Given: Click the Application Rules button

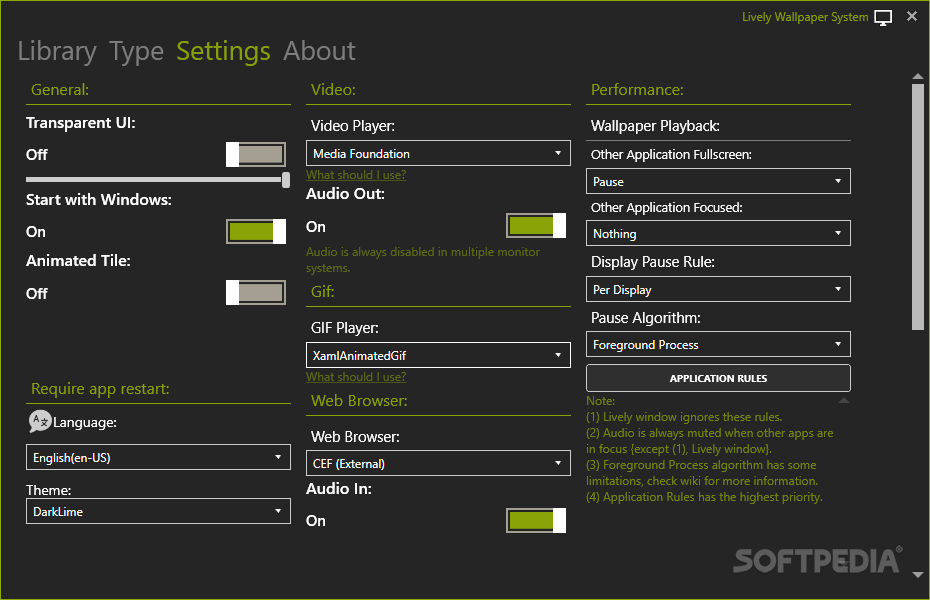Looking at the screenshot, I should 718,378.
